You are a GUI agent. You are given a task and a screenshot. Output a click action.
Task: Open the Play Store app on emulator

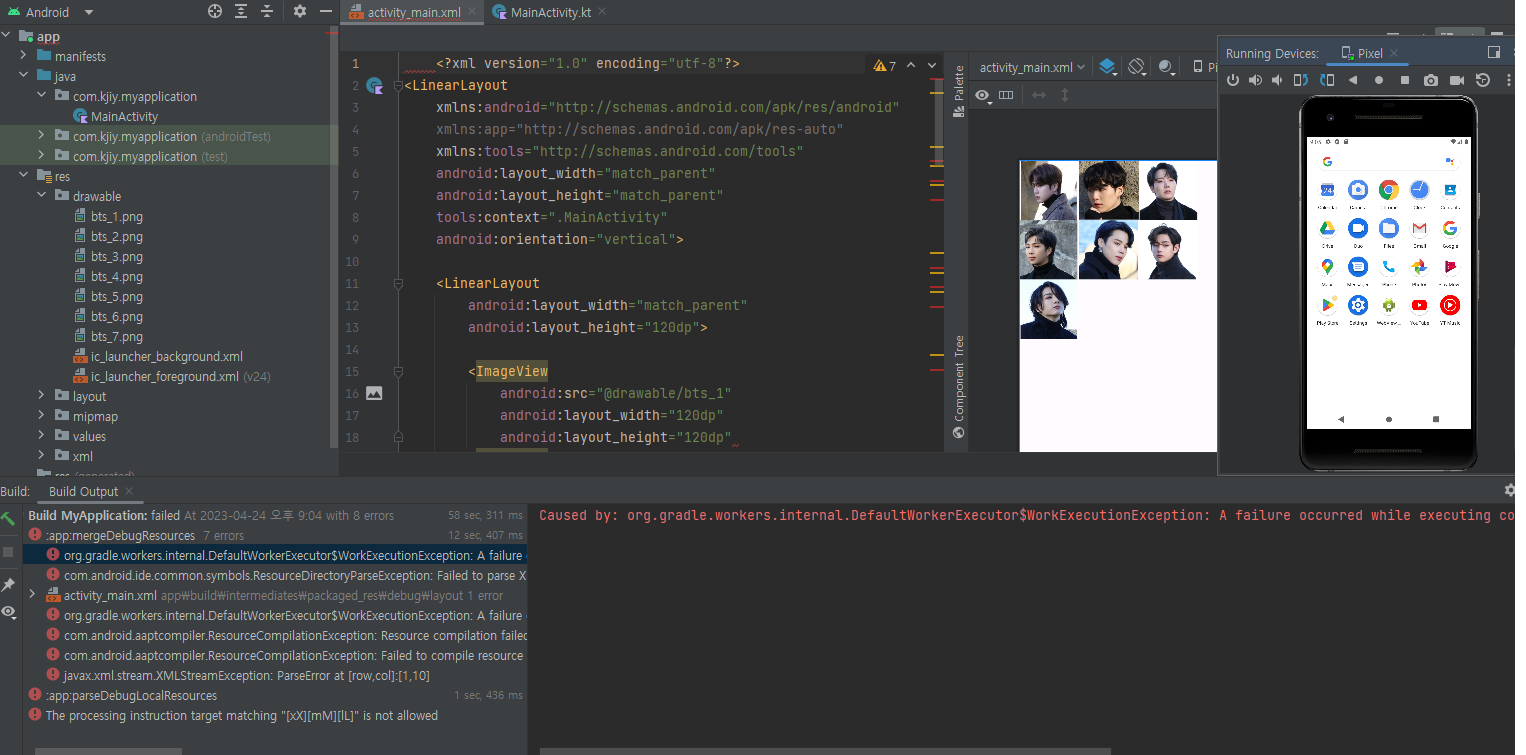click(1327, 306)
